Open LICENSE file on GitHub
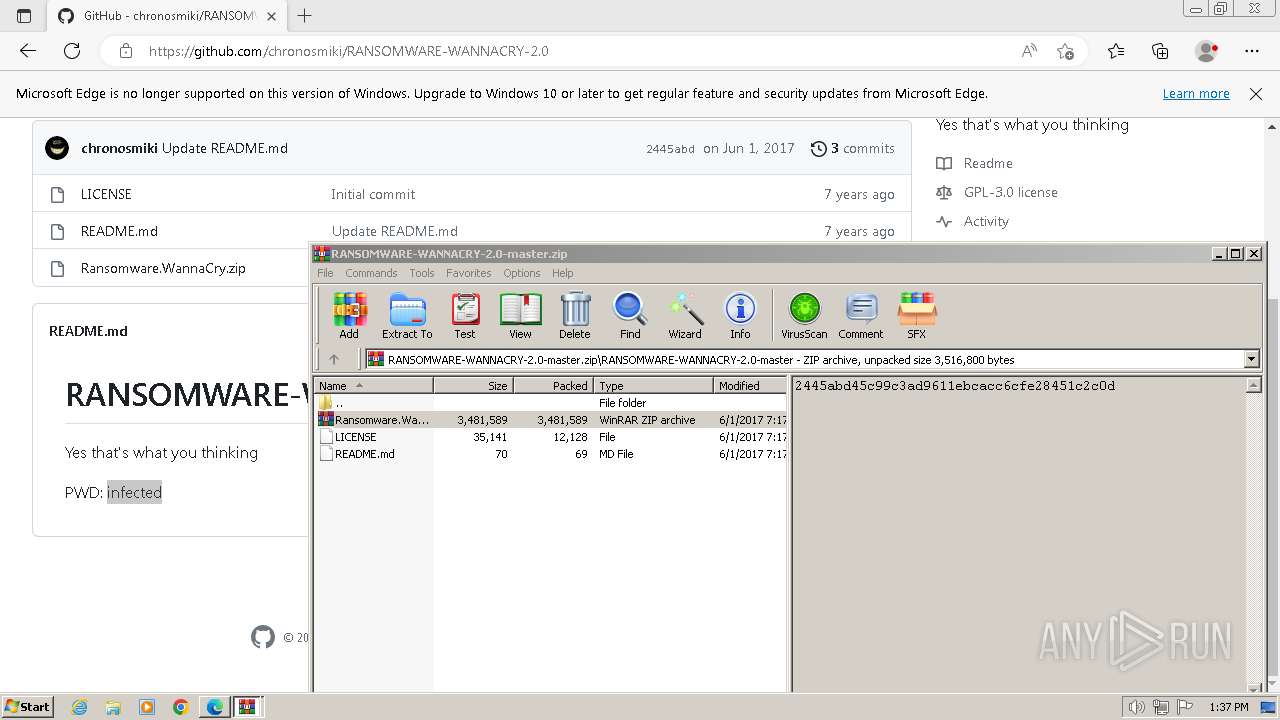Screen dimensions: 1280x720 (x=106, y=194)
